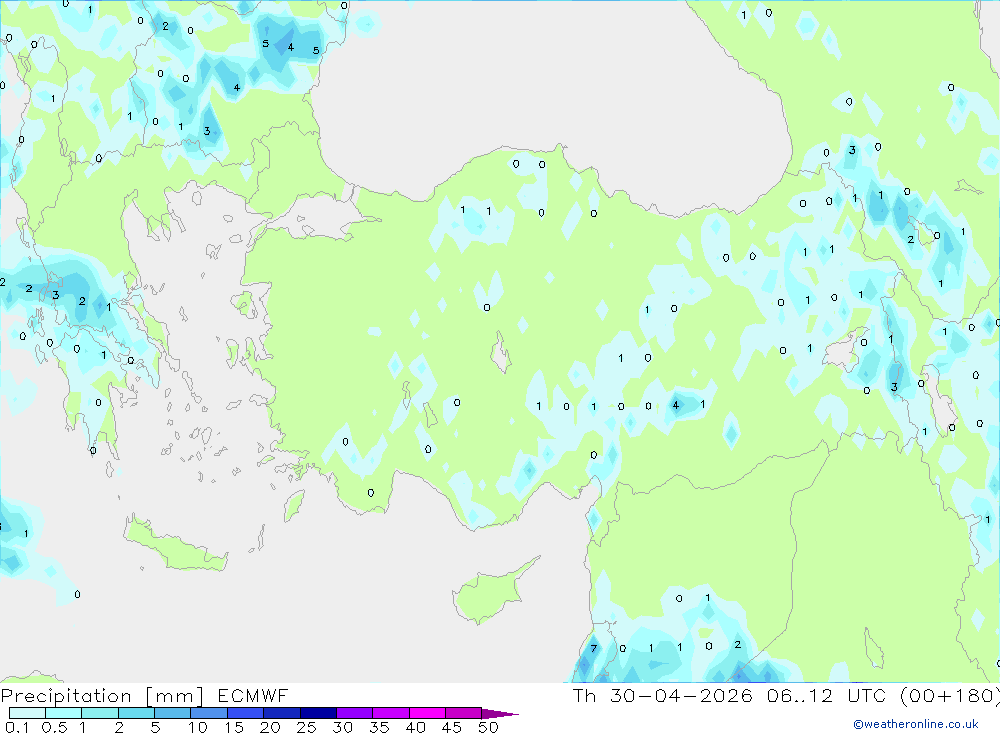Click the legend arrow tip beyond 50 mm

500,713
